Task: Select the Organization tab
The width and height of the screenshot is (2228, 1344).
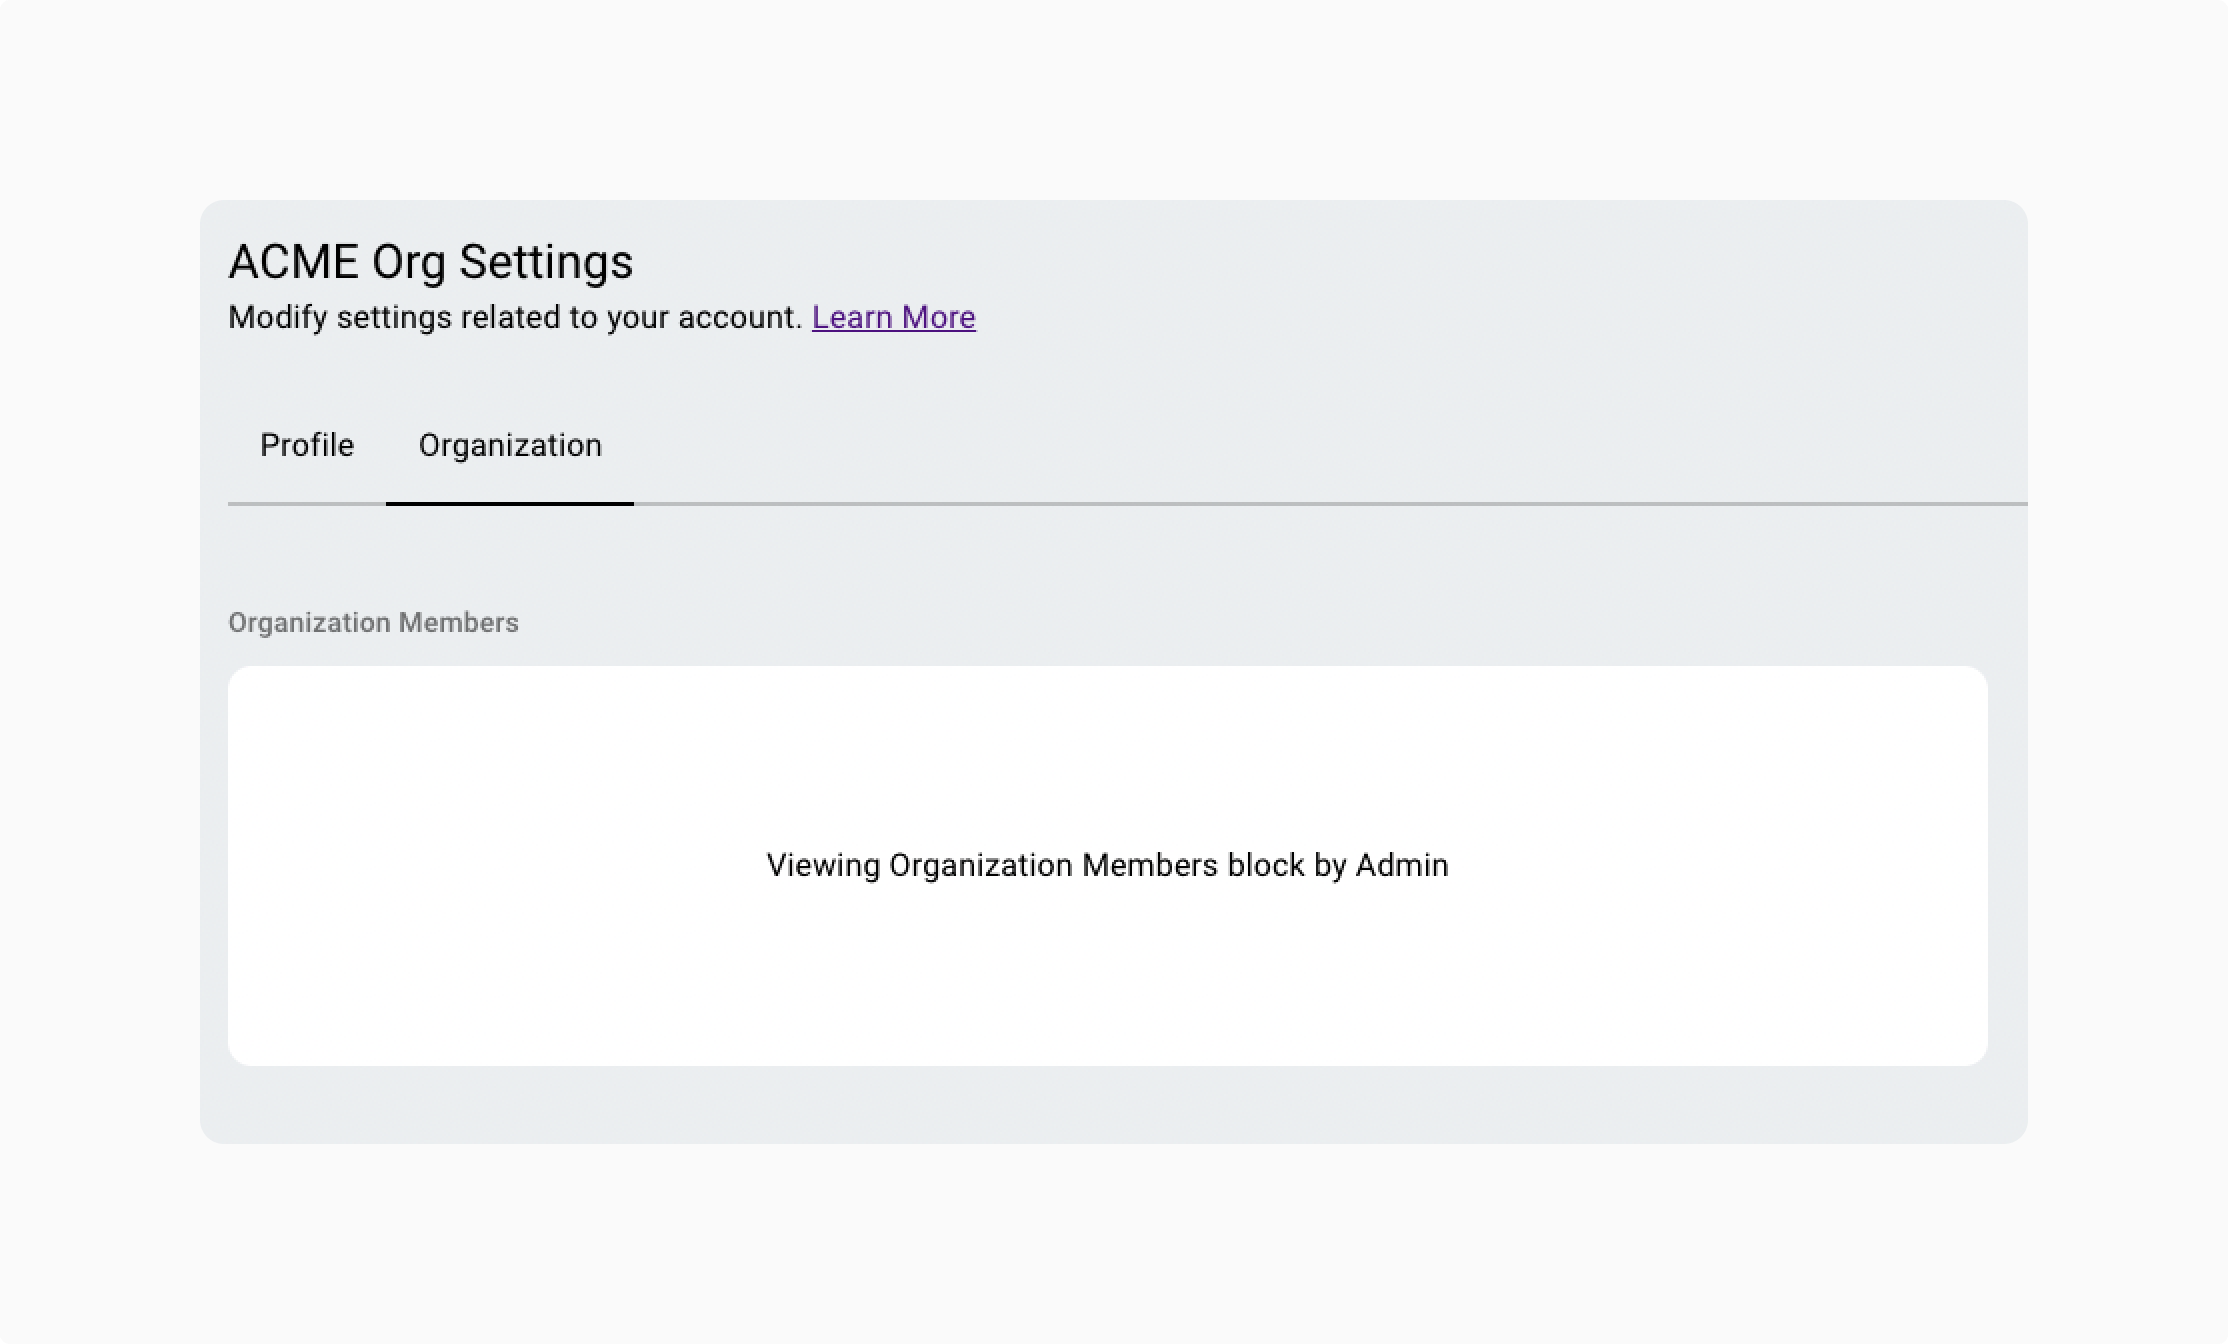Action: click(510, 445)
